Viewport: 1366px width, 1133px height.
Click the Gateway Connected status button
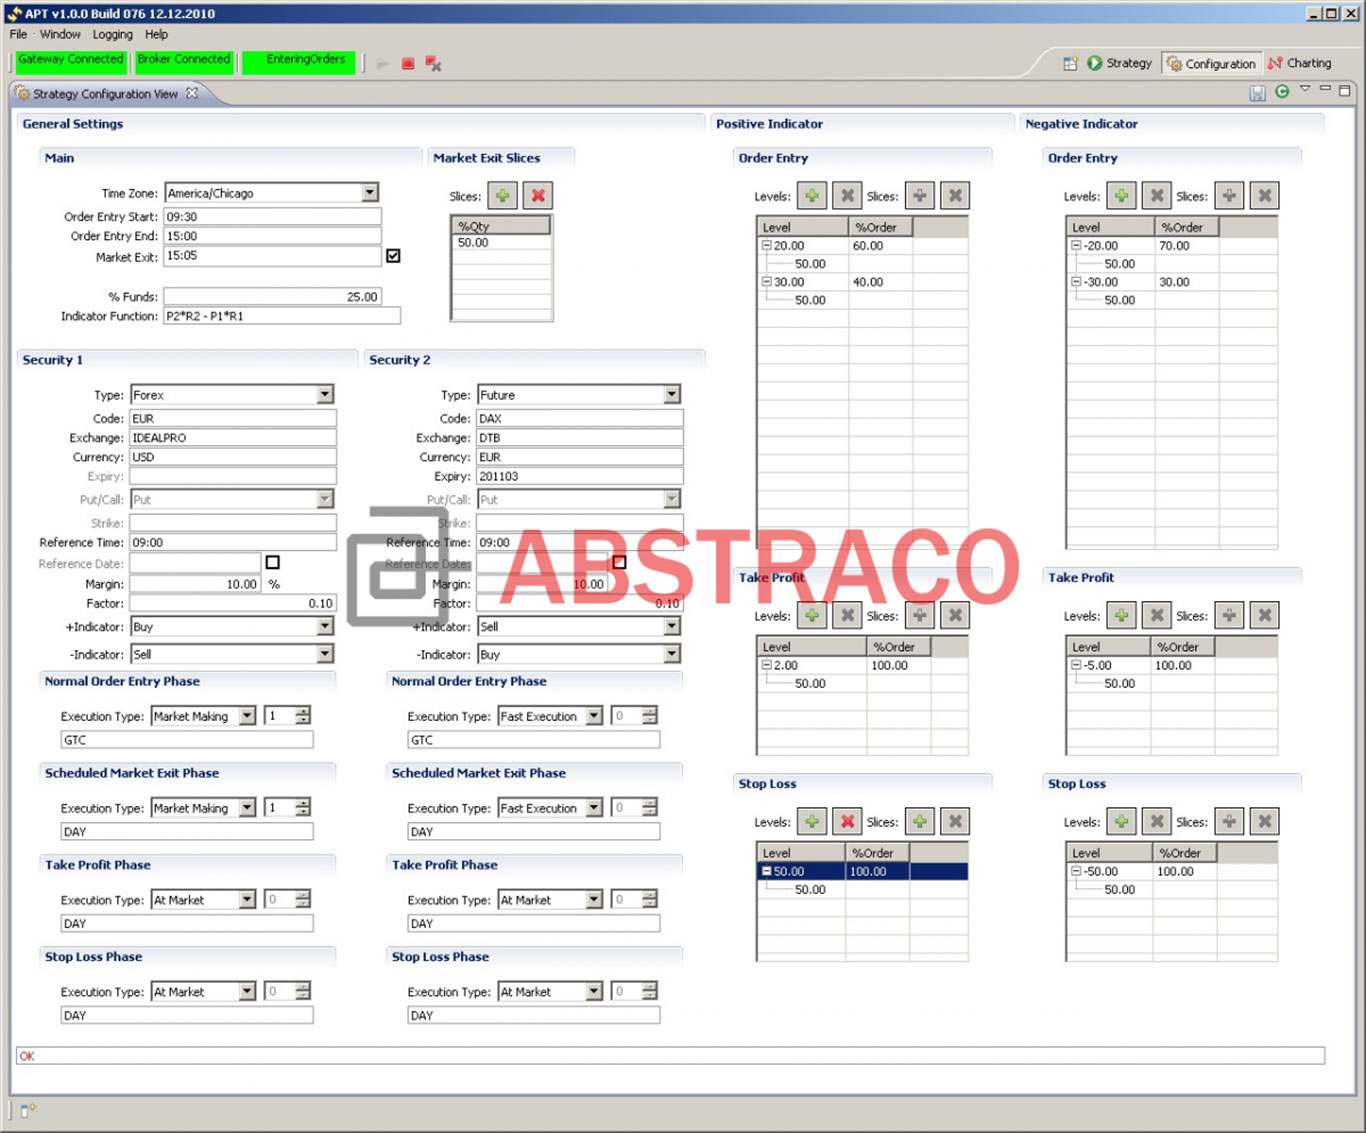coord(70,60)
